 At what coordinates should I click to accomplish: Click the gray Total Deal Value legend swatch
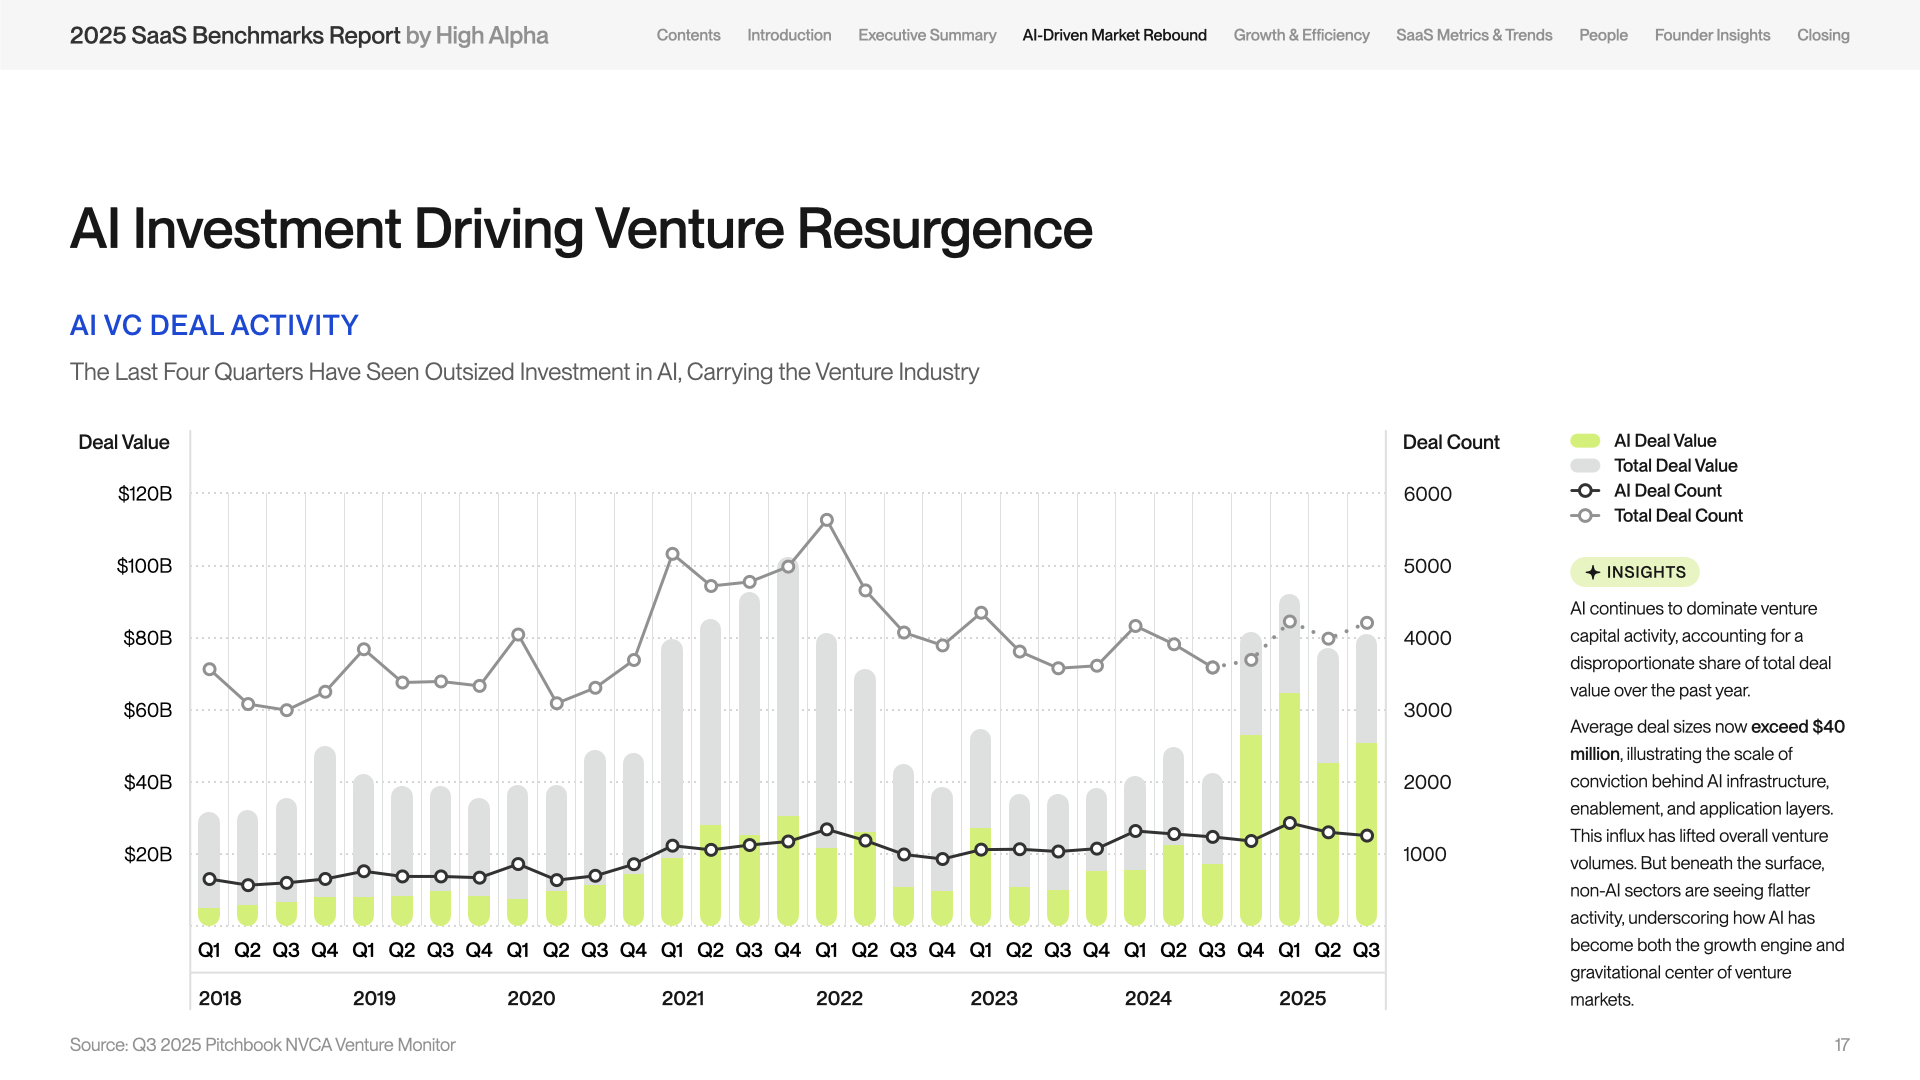coord(1585,466)
